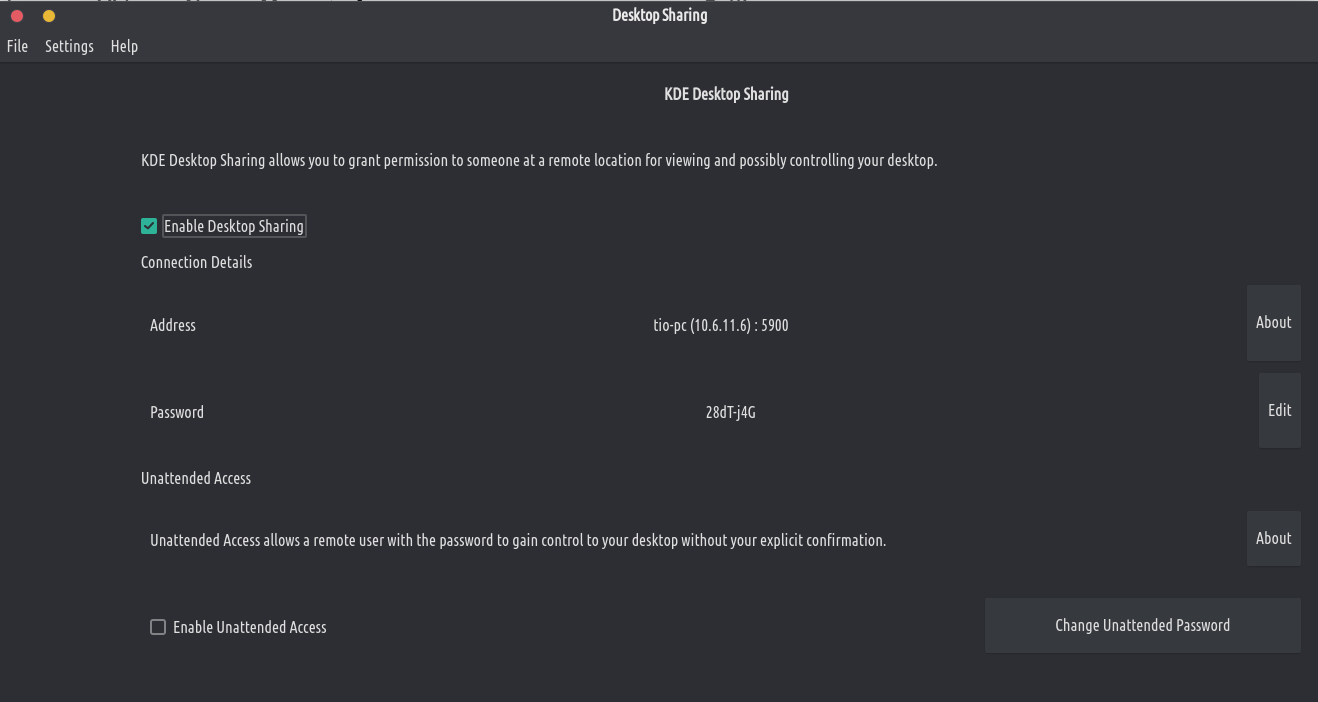Viewport: 1318px width, 702px height.
Task: Click the Password field label
Action: (x=176, y=412)
